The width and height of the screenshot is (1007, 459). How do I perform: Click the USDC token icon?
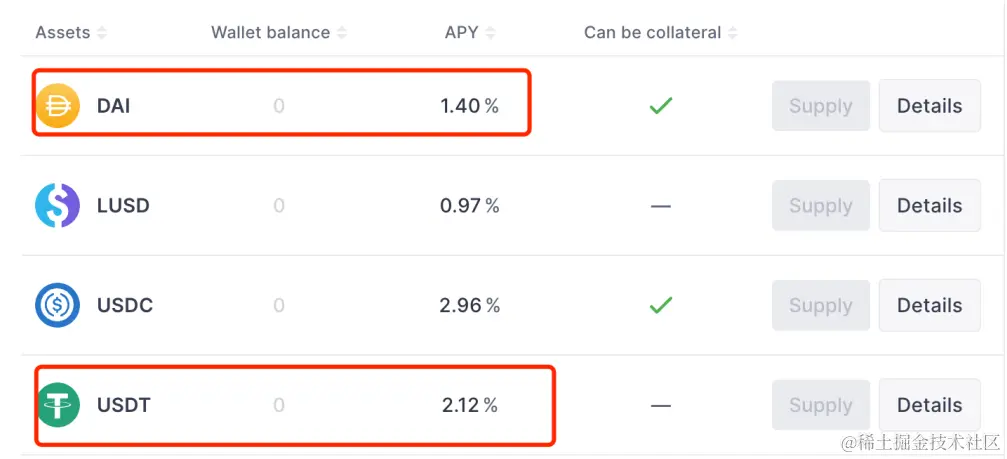tap(57, 305)
